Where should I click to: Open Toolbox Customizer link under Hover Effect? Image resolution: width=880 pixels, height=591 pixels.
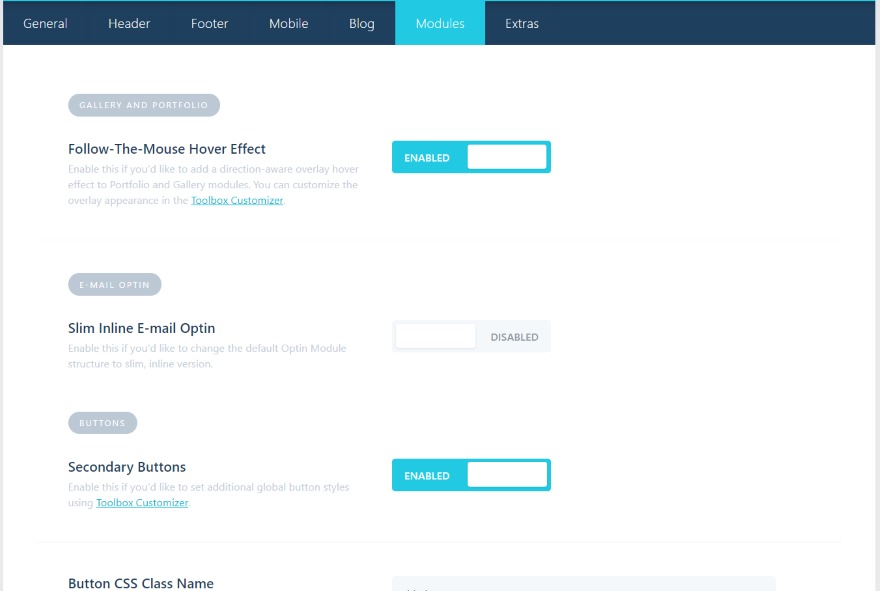tap(237, 200)
